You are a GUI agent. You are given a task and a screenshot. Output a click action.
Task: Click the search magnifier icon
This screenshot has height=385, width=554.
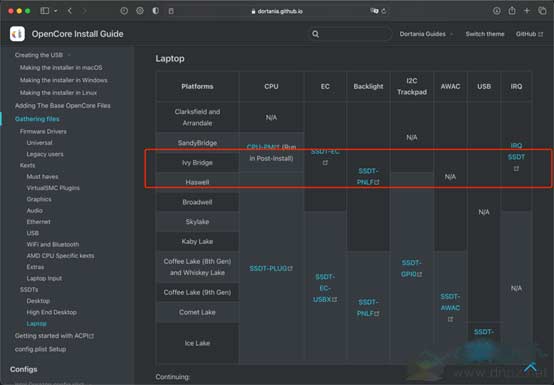[316, 34]
